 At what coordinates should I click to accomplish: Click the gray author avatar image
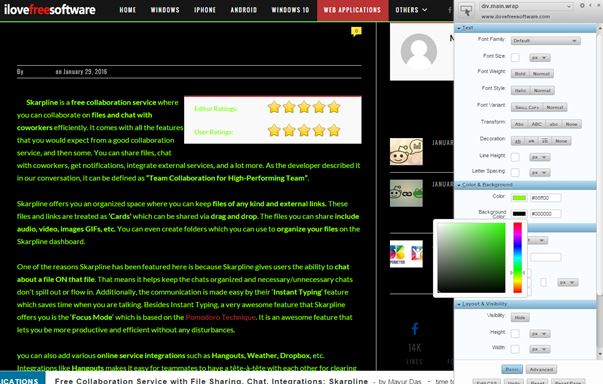tap(419, 51)
